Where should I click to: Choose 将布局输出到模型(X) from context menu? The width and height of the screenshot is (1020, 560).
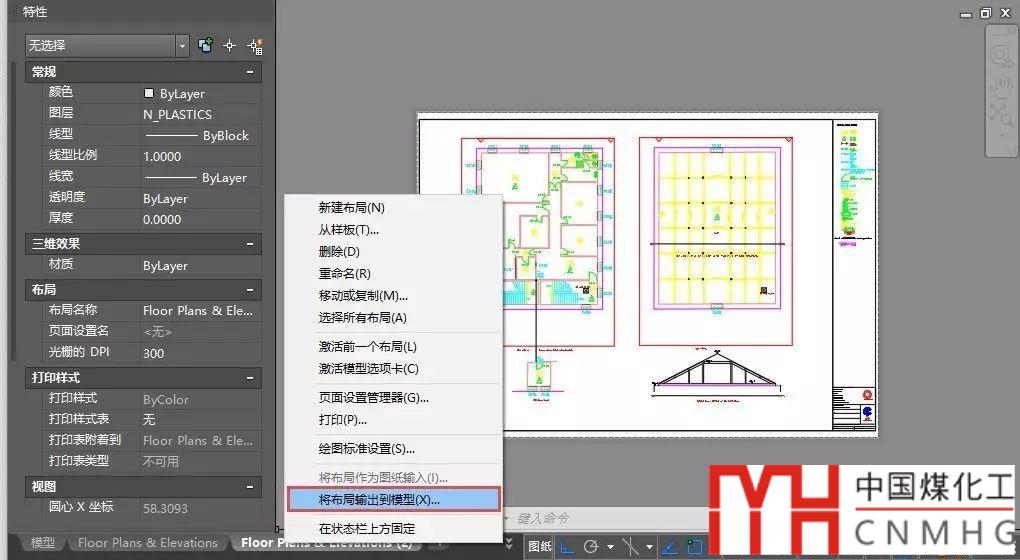(392, 499)
